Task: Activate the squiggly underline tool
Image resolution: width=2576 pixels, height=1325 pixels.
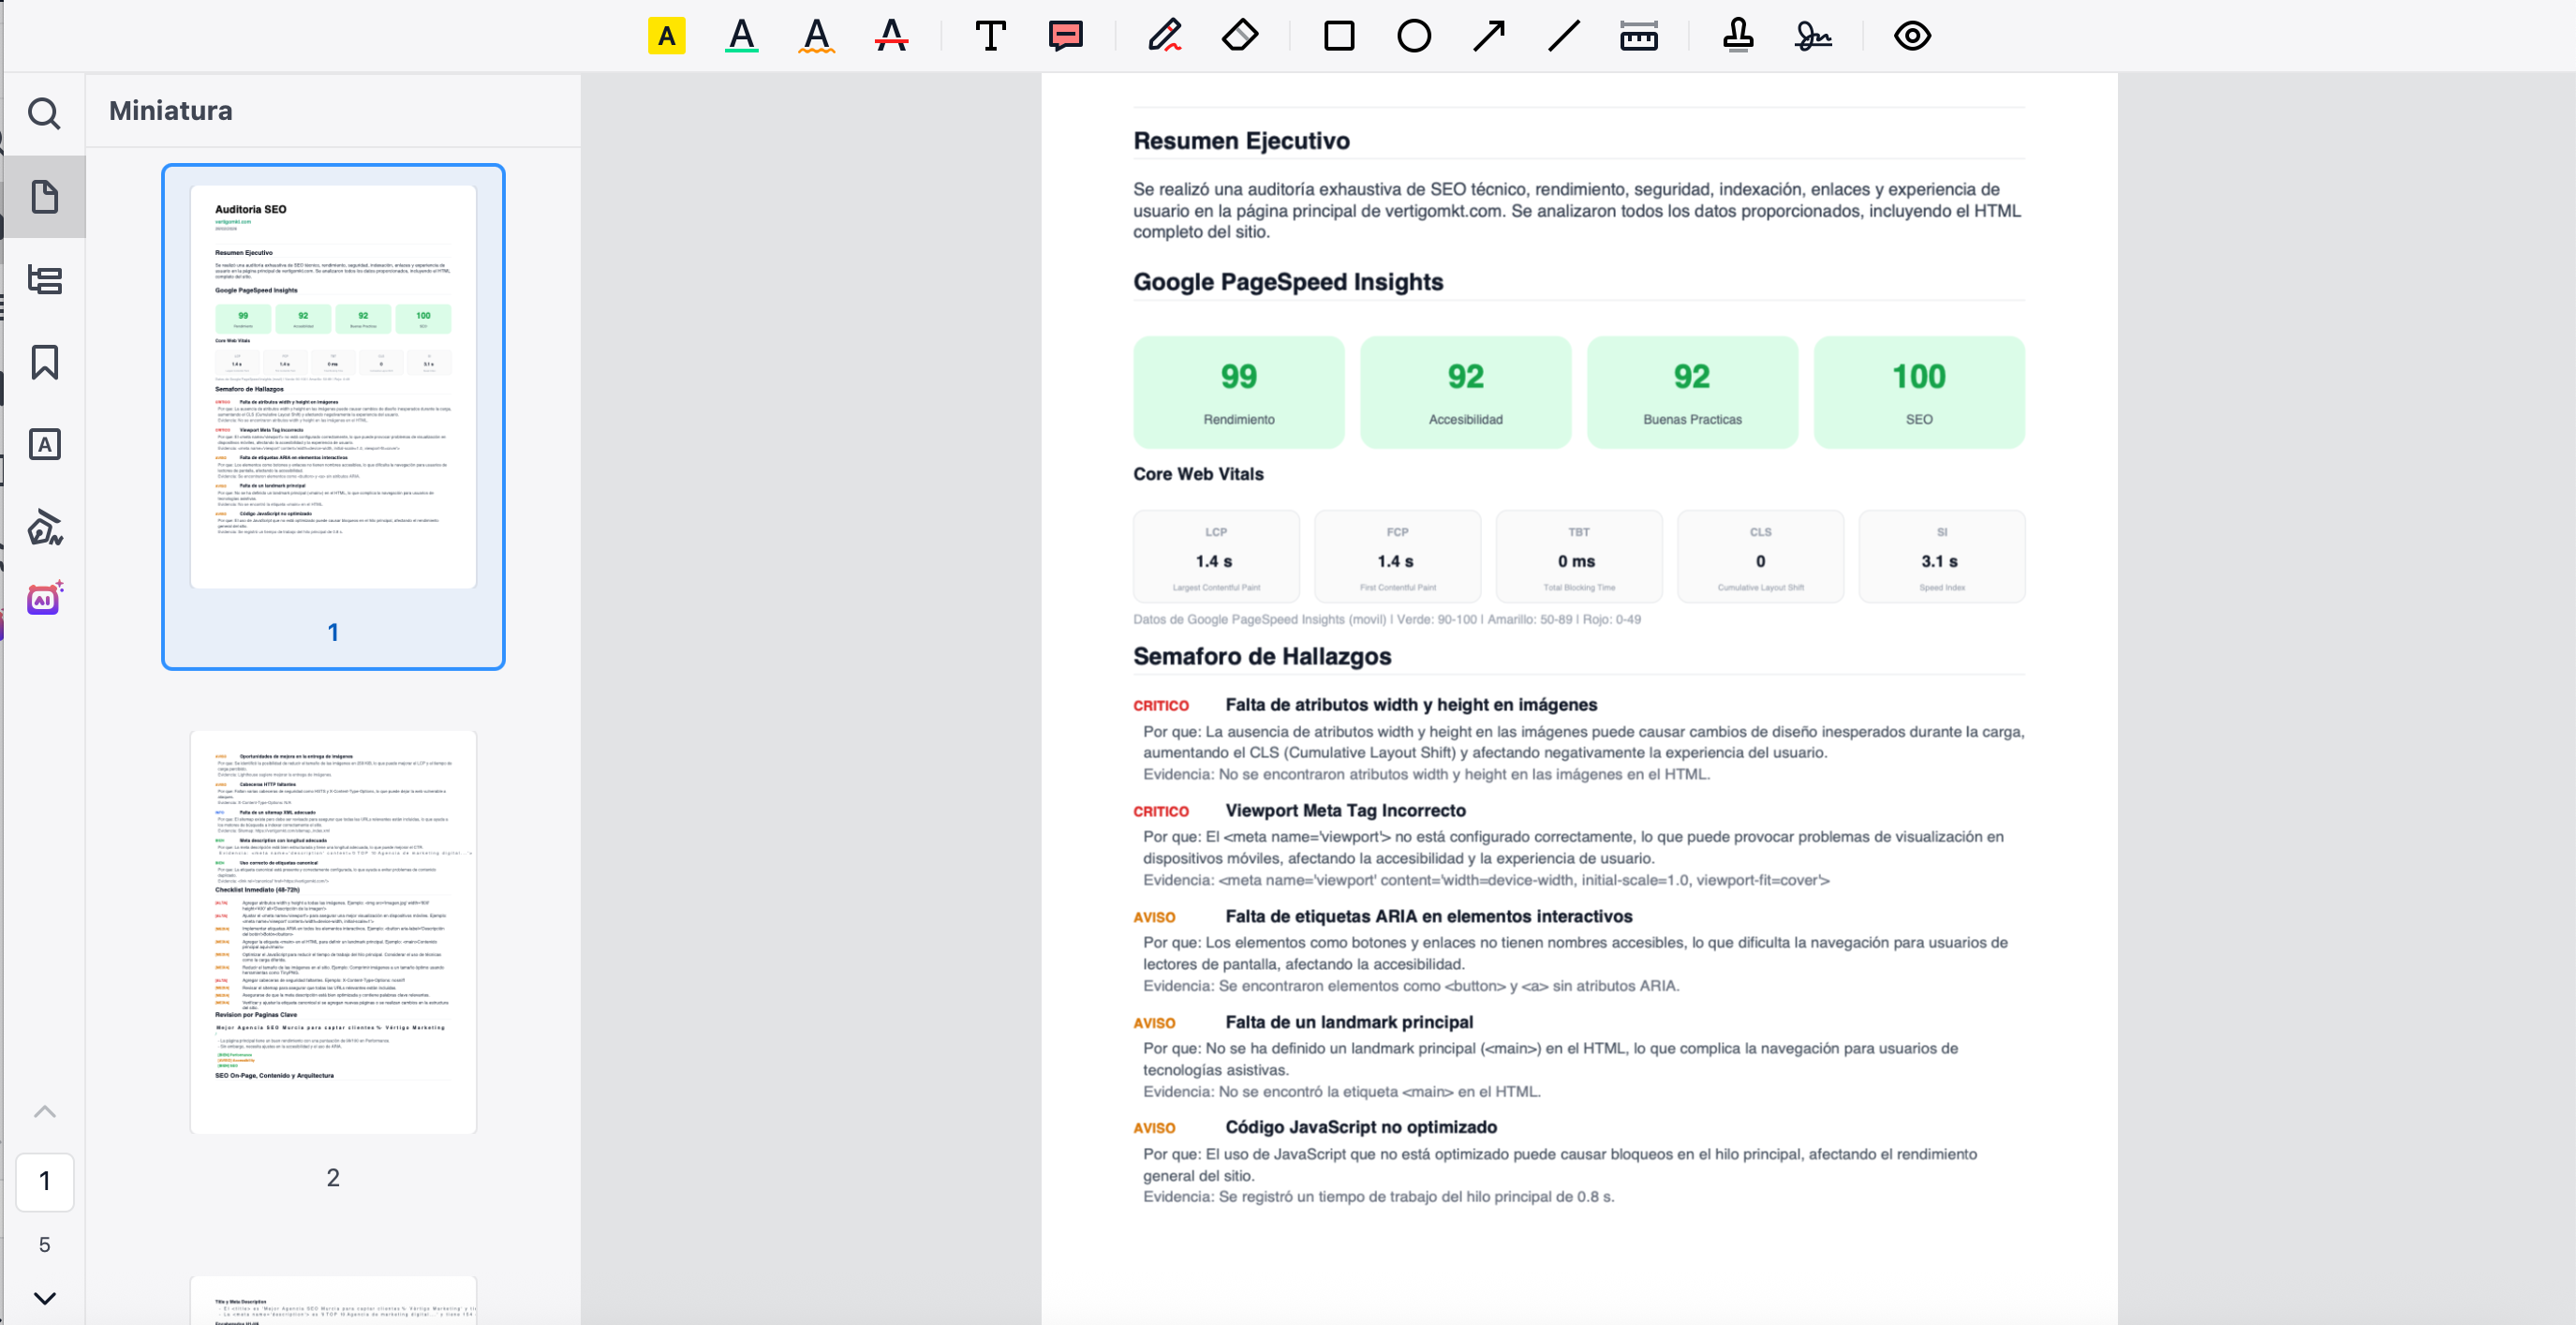Action: (x=816, y=36)
